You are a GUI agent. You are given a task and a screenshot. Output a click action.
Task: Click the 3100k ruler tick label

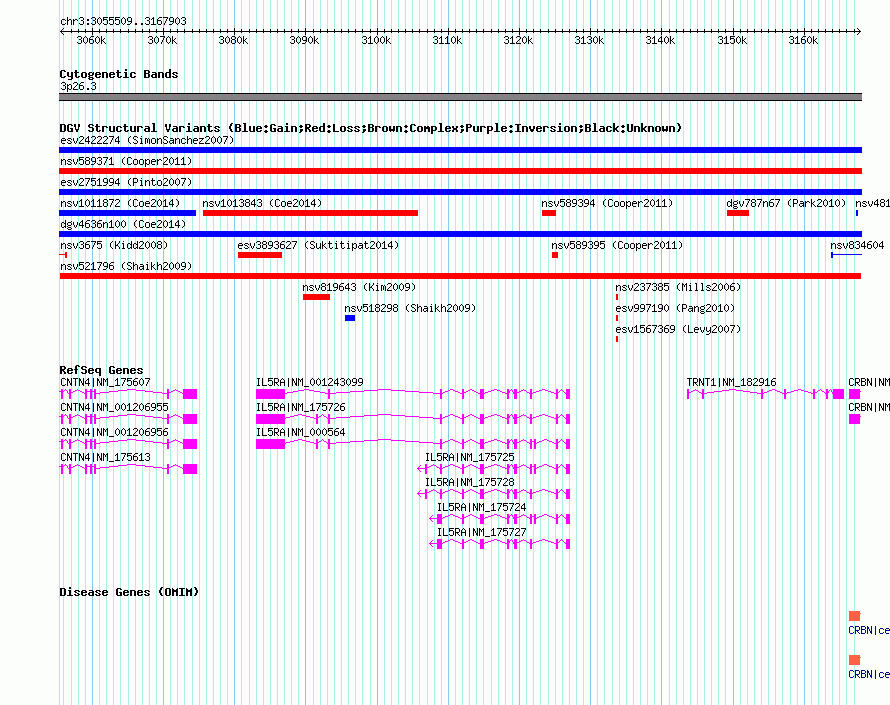point(376,40)
